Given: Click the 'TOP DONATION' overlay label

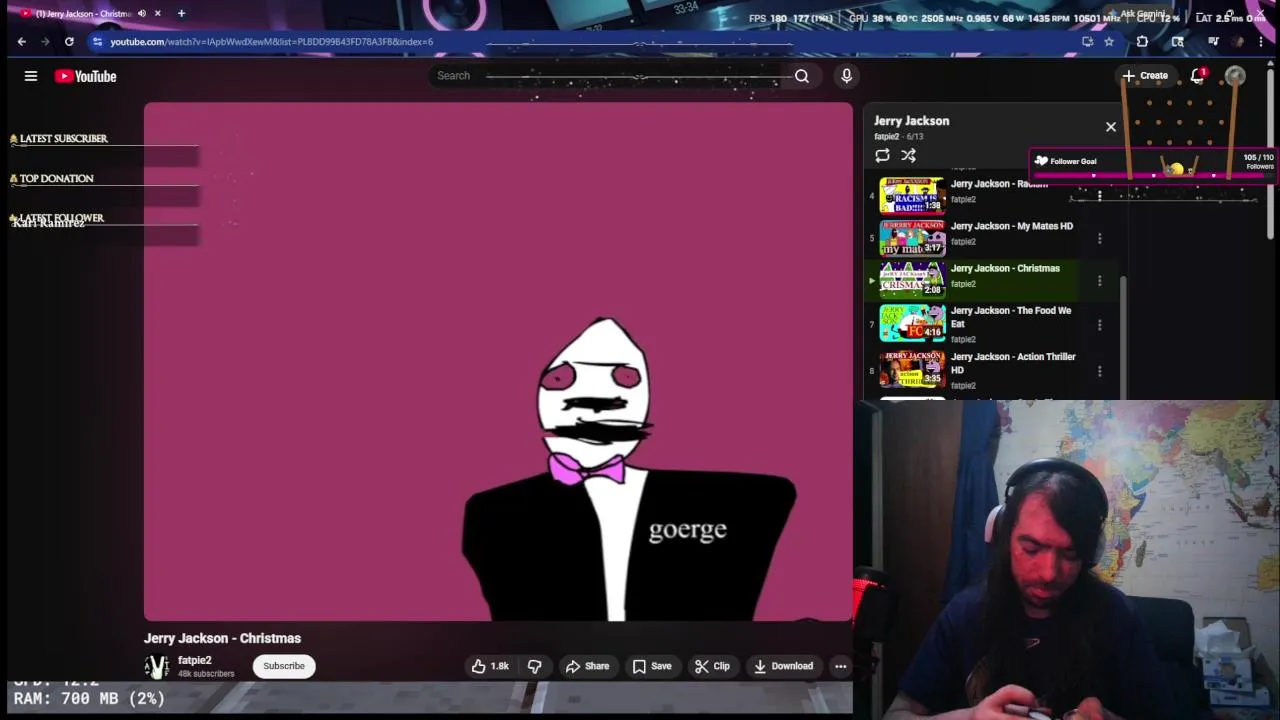Looking at the screenshot, I should pyautogui.click(x=56, y=179).
